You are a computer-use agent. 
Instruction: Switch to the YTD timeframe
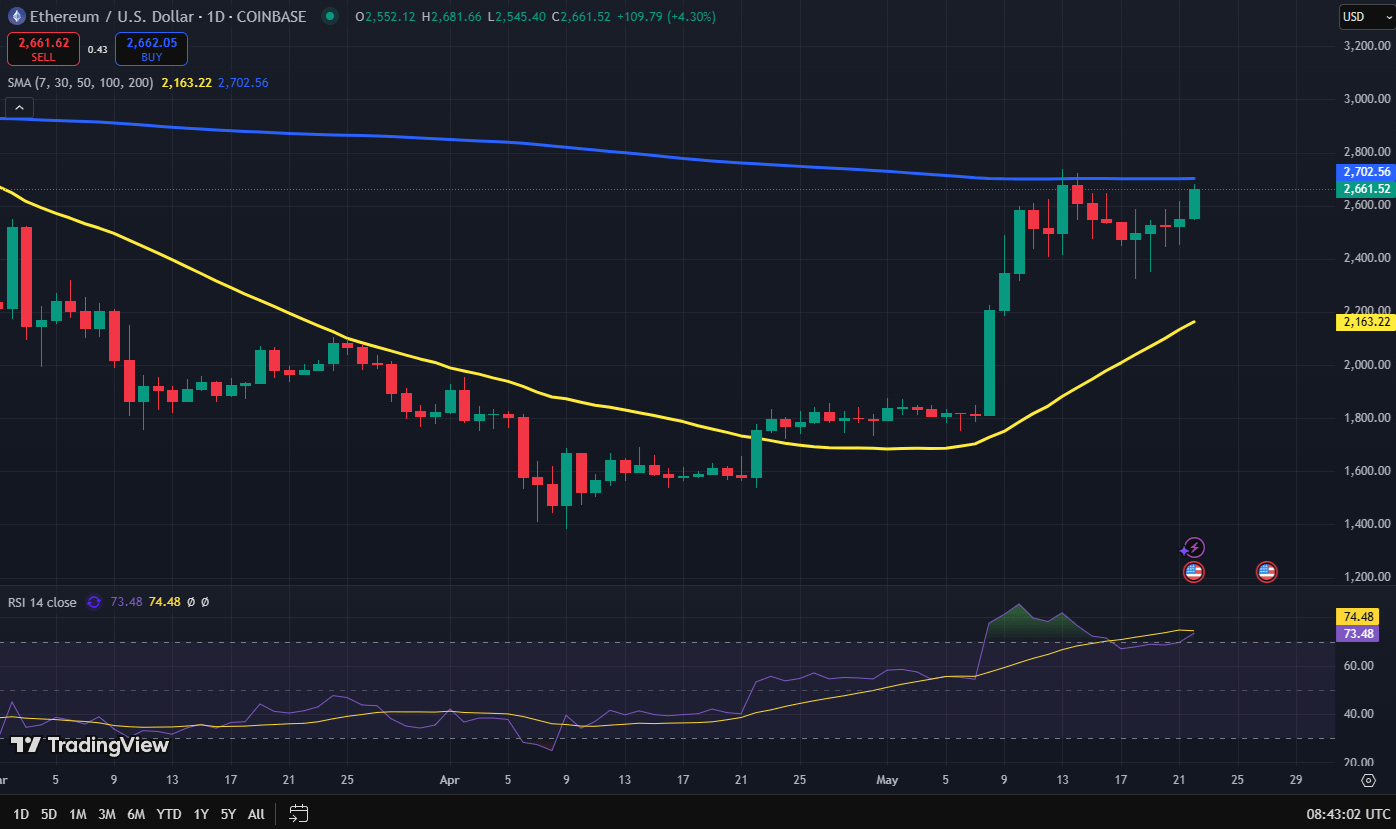point(168,814)
